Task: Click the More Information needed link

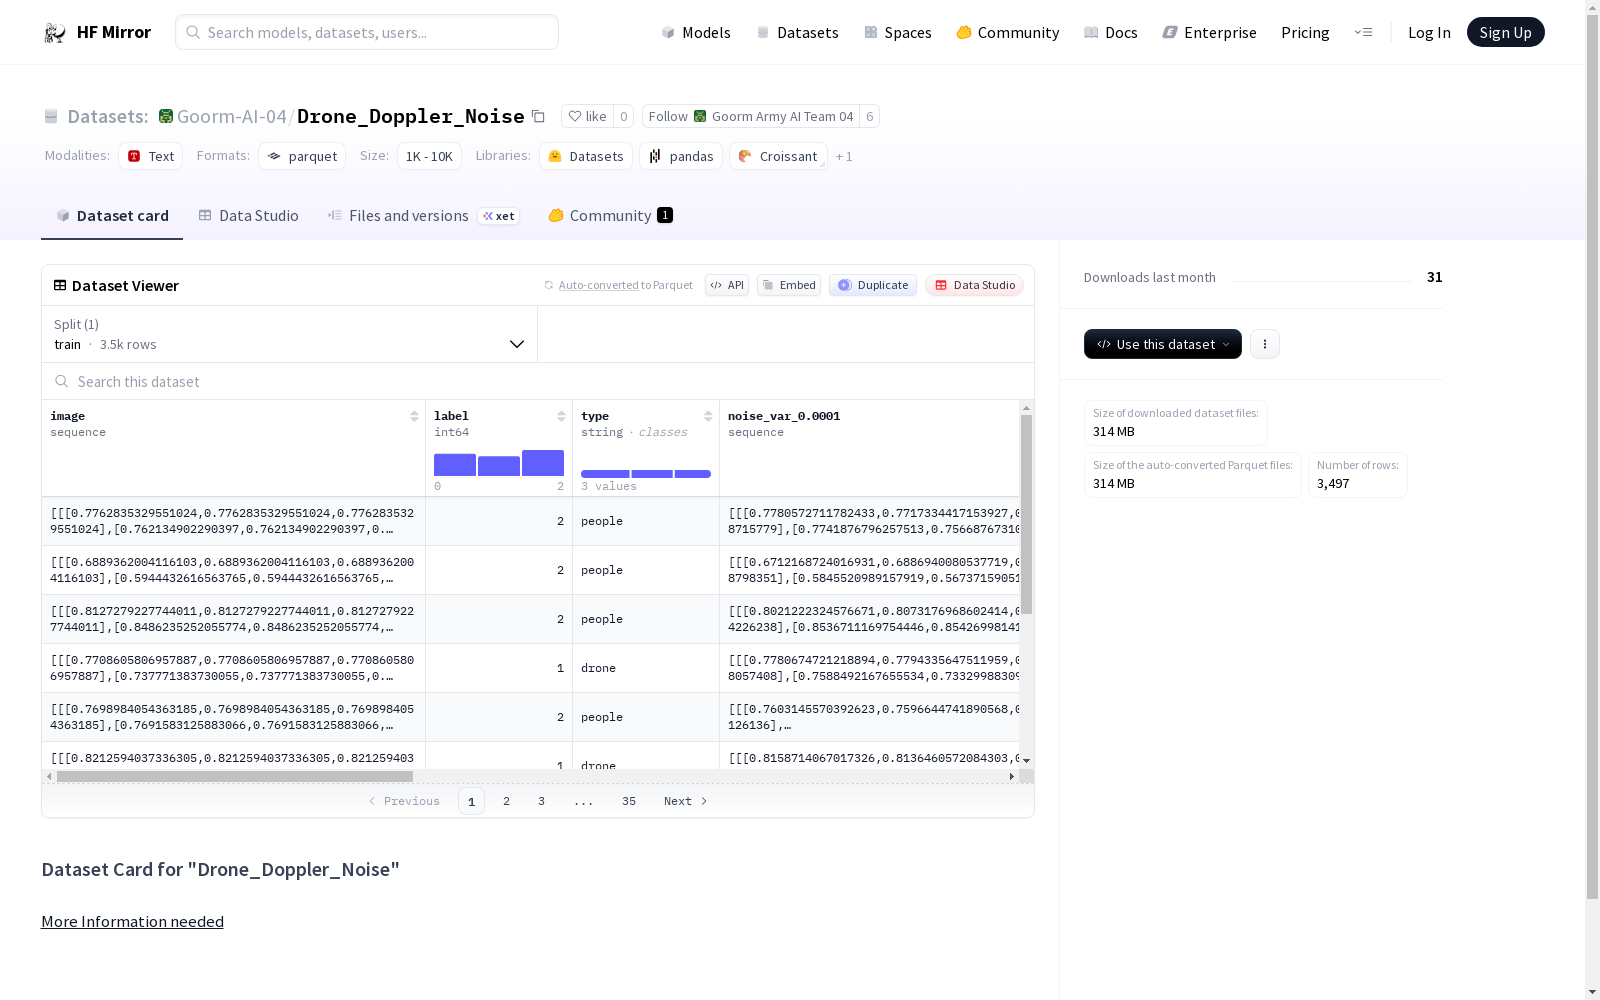Action: click(x=132, y=921)
